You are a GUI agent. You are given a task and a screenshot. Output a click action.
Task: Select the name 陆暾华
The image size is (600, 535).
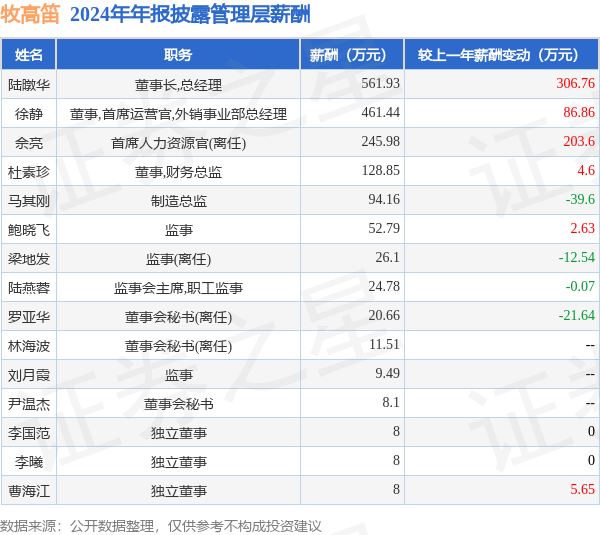(x=29, y=85)
